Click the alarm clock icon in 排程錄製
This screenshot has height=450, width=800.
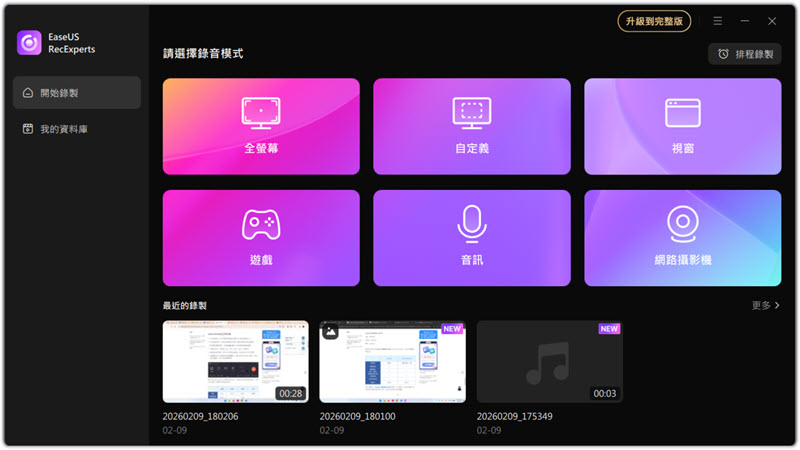coord(723,54)
